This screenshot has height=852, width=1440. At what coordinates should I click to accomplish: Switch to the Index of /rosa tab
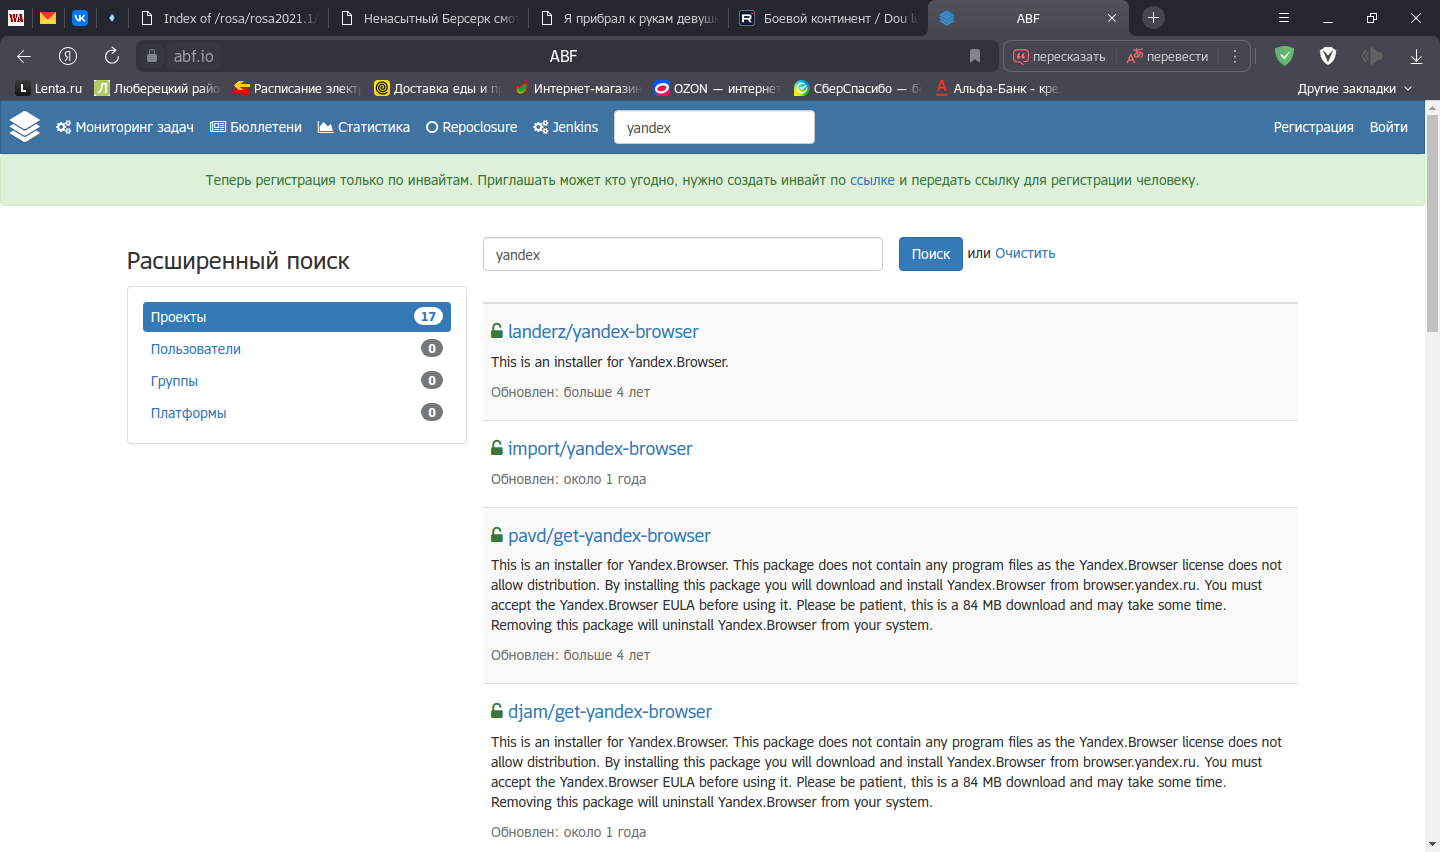click(229, 18)
